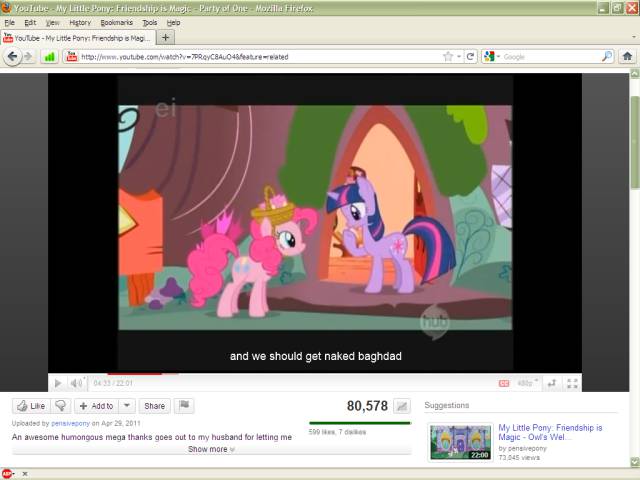The width and height of the screenshot is (640, 480).
Task: Reload the page with the refresh icon
Action: [470, 56]
